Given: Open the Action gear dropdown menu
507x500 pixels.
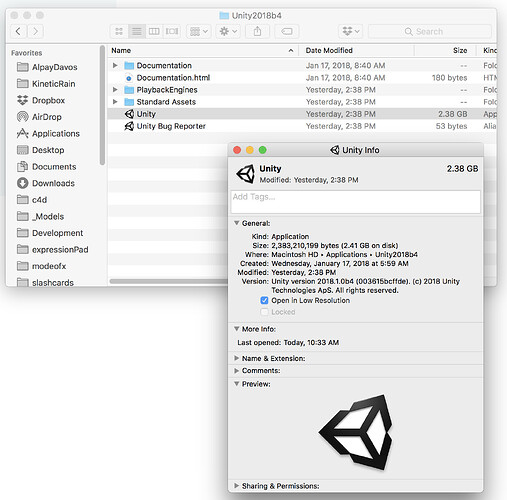Looking at the screenshot, I should coord(228,32).
